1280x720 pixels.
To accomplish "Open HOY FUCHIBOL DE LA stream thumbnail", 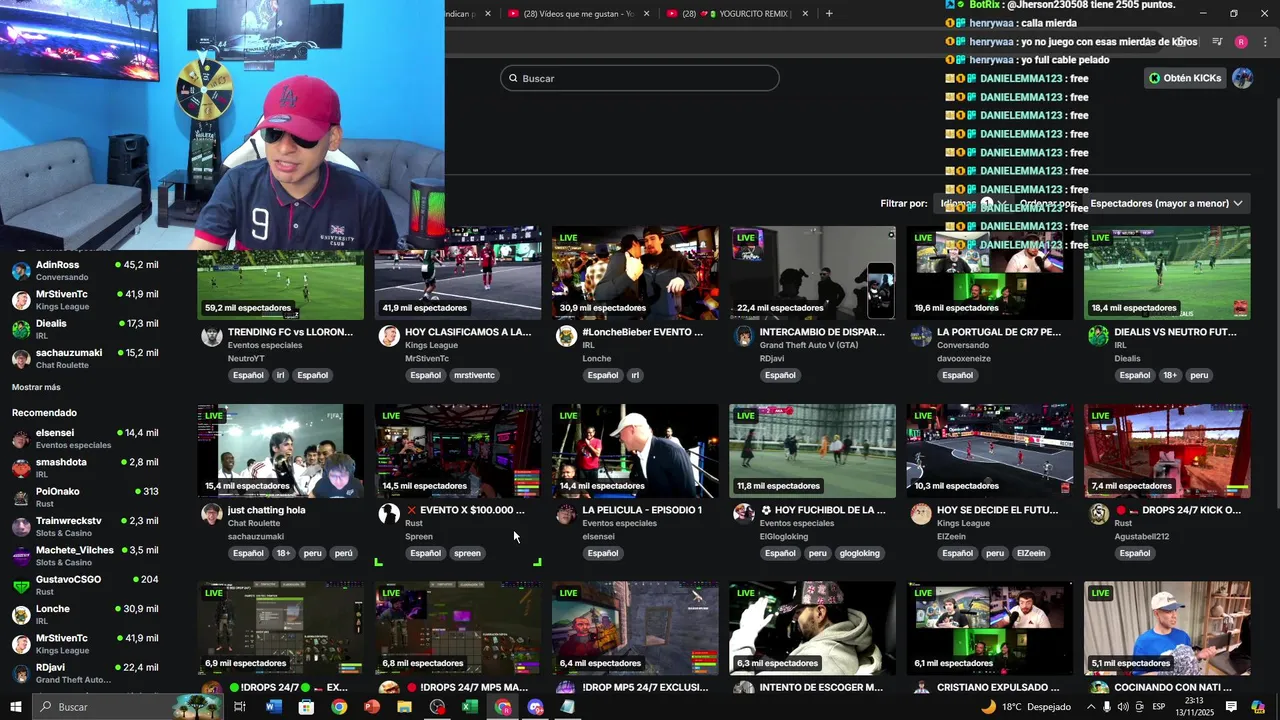I will pos(812,451).
